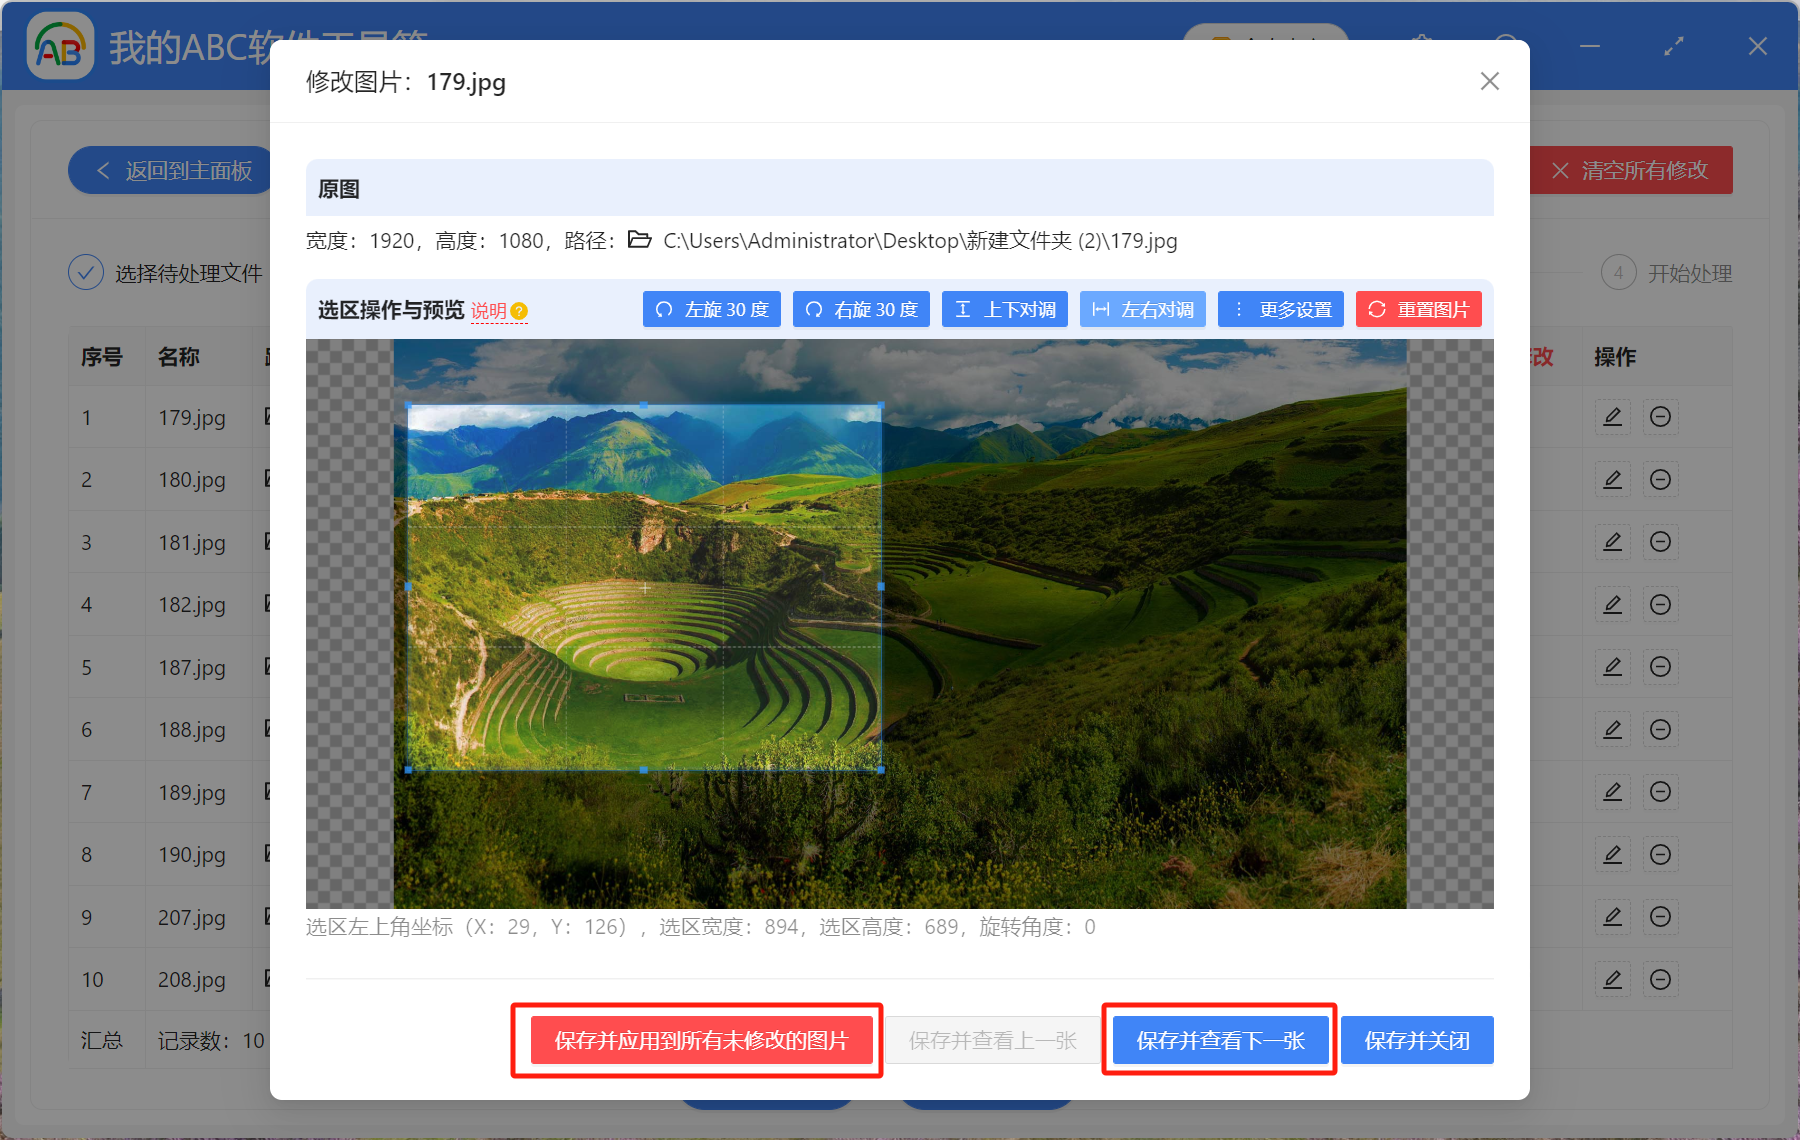Image resolution: width=1800 pixels, height=1140 pixels.
Task: Remove row 8 190.jpg with minus icon
Action: (x=1661, y=855)
